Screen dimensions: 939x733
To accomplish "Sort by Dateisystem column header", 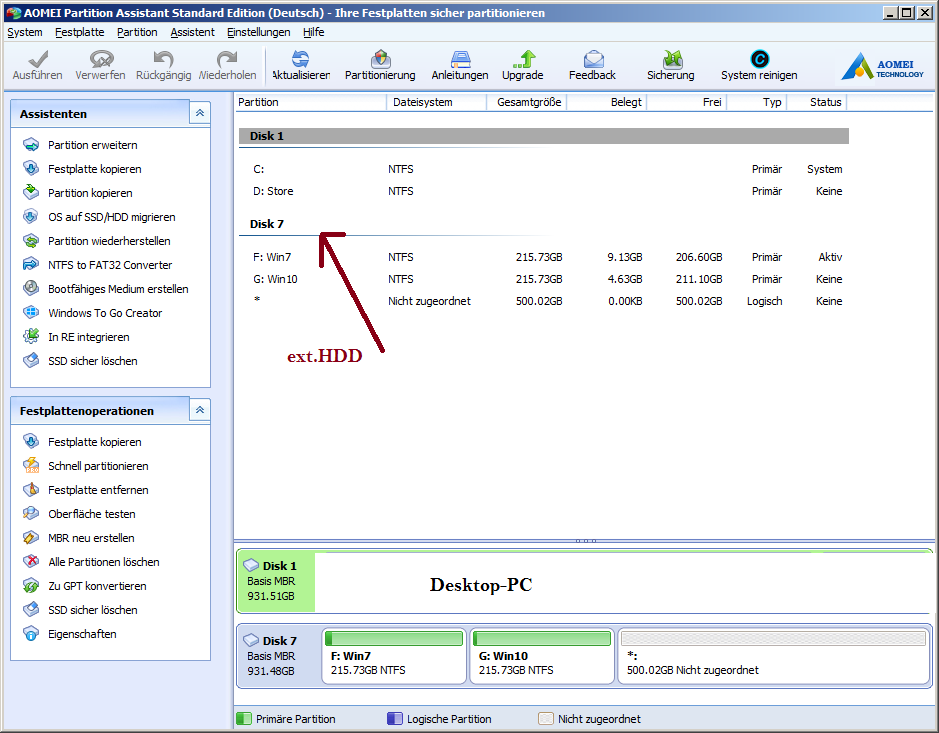I will [437, 102].
